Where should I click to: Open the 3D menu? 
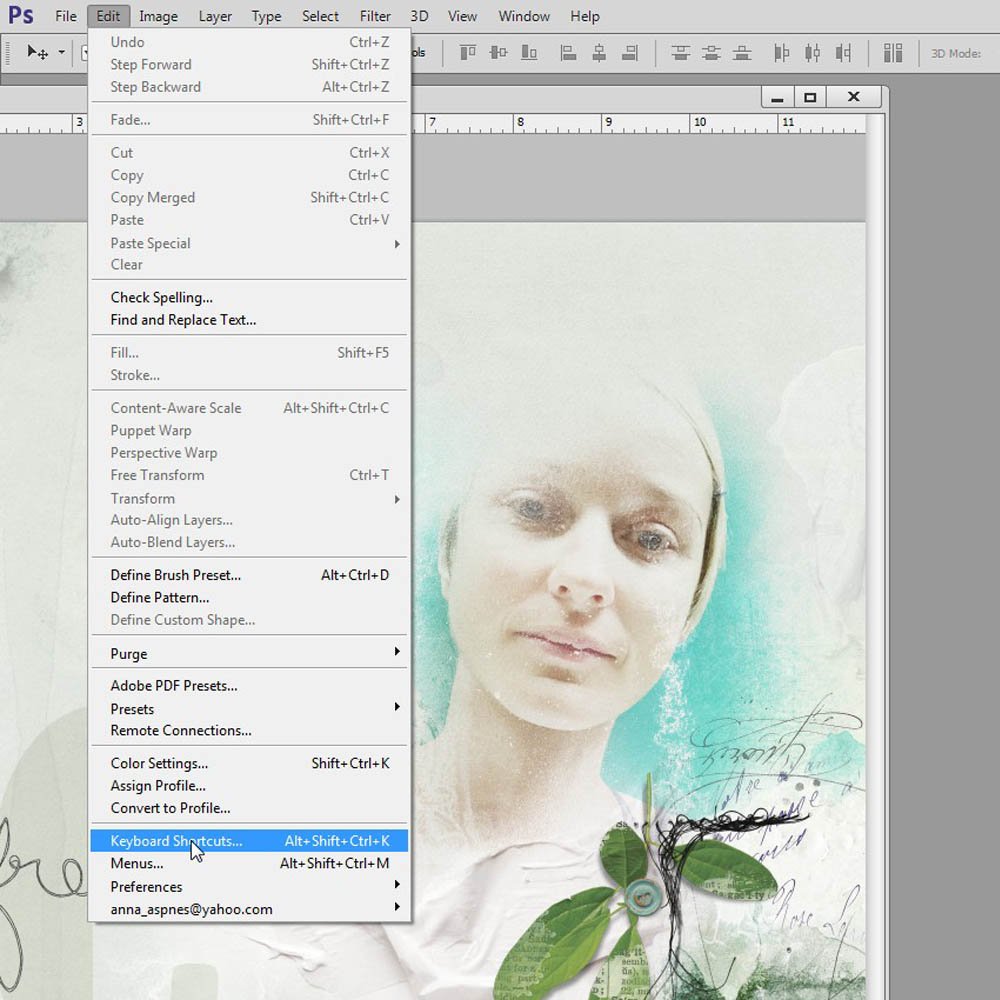[x=419, y=16]
